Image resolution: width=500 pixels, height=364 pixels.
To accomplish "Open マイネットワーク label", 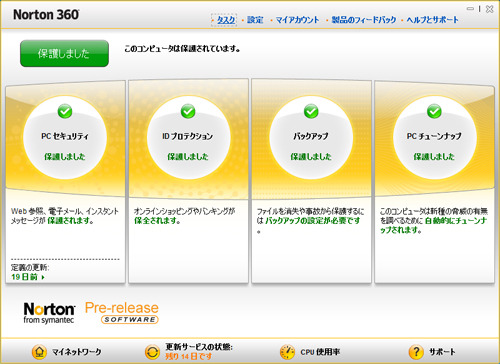I will (77, 352).
